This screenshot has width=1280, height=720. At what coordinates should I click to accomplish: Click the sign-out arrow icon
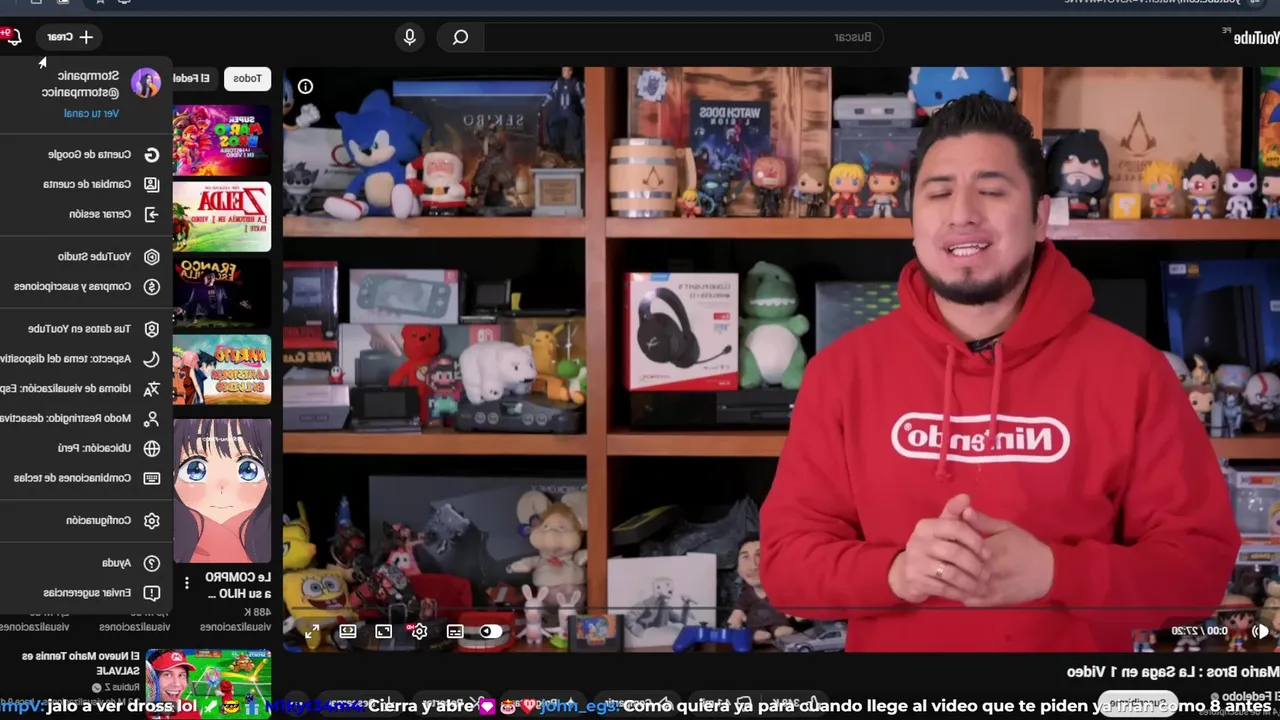tap(152, 214)
